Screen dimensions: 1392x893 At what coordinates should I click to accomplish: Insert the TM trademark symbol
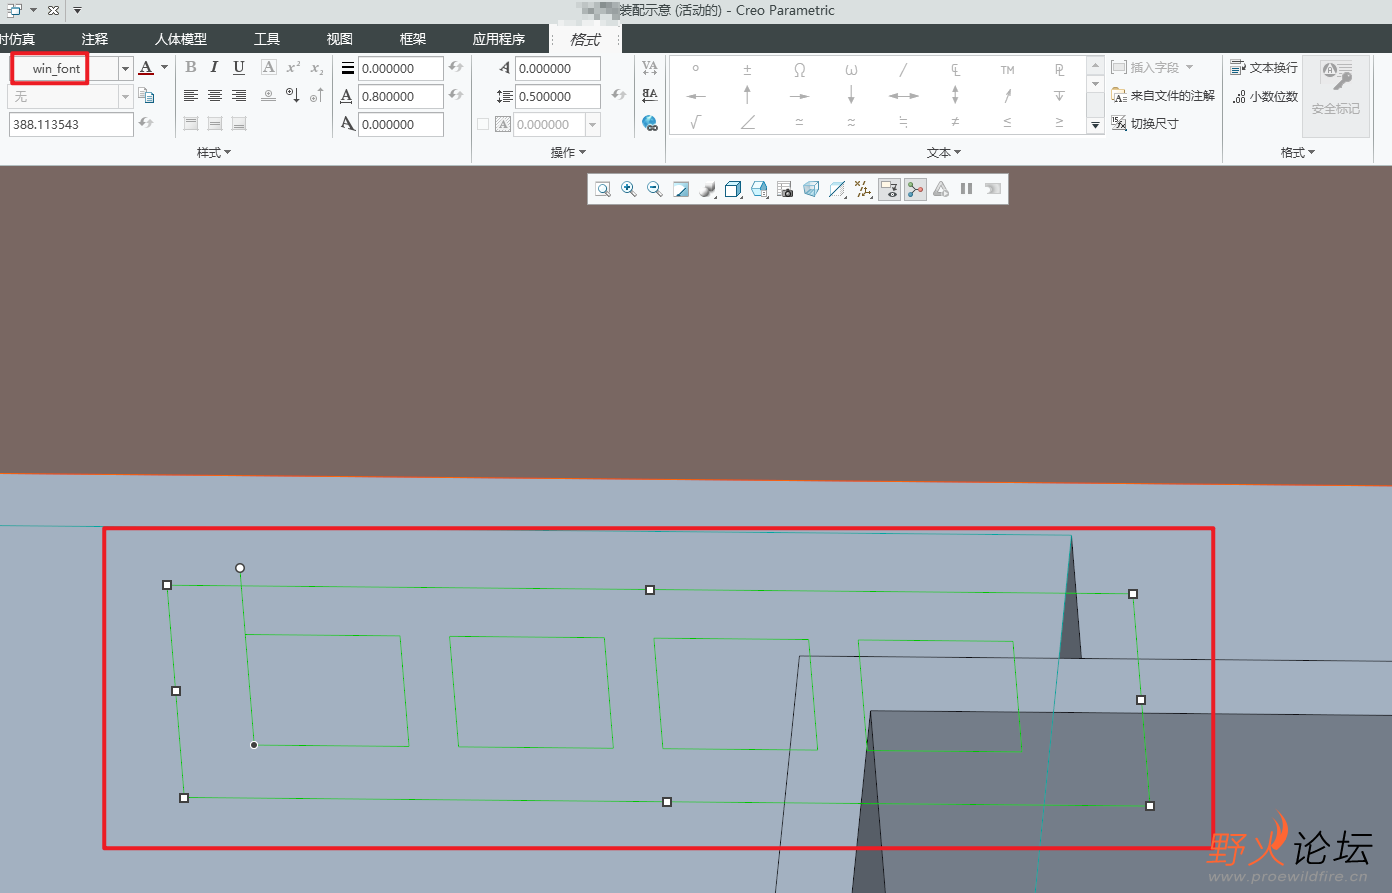(x=1007, y=69)
